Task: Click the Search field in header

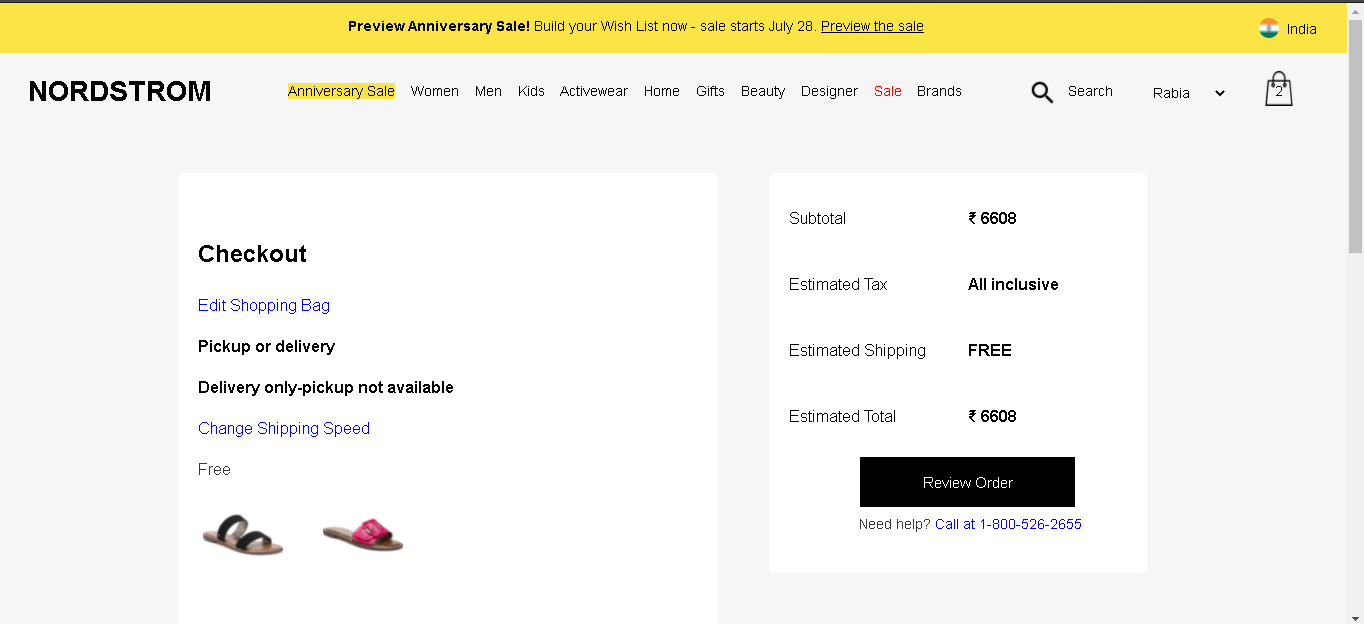Action: 1090,91
